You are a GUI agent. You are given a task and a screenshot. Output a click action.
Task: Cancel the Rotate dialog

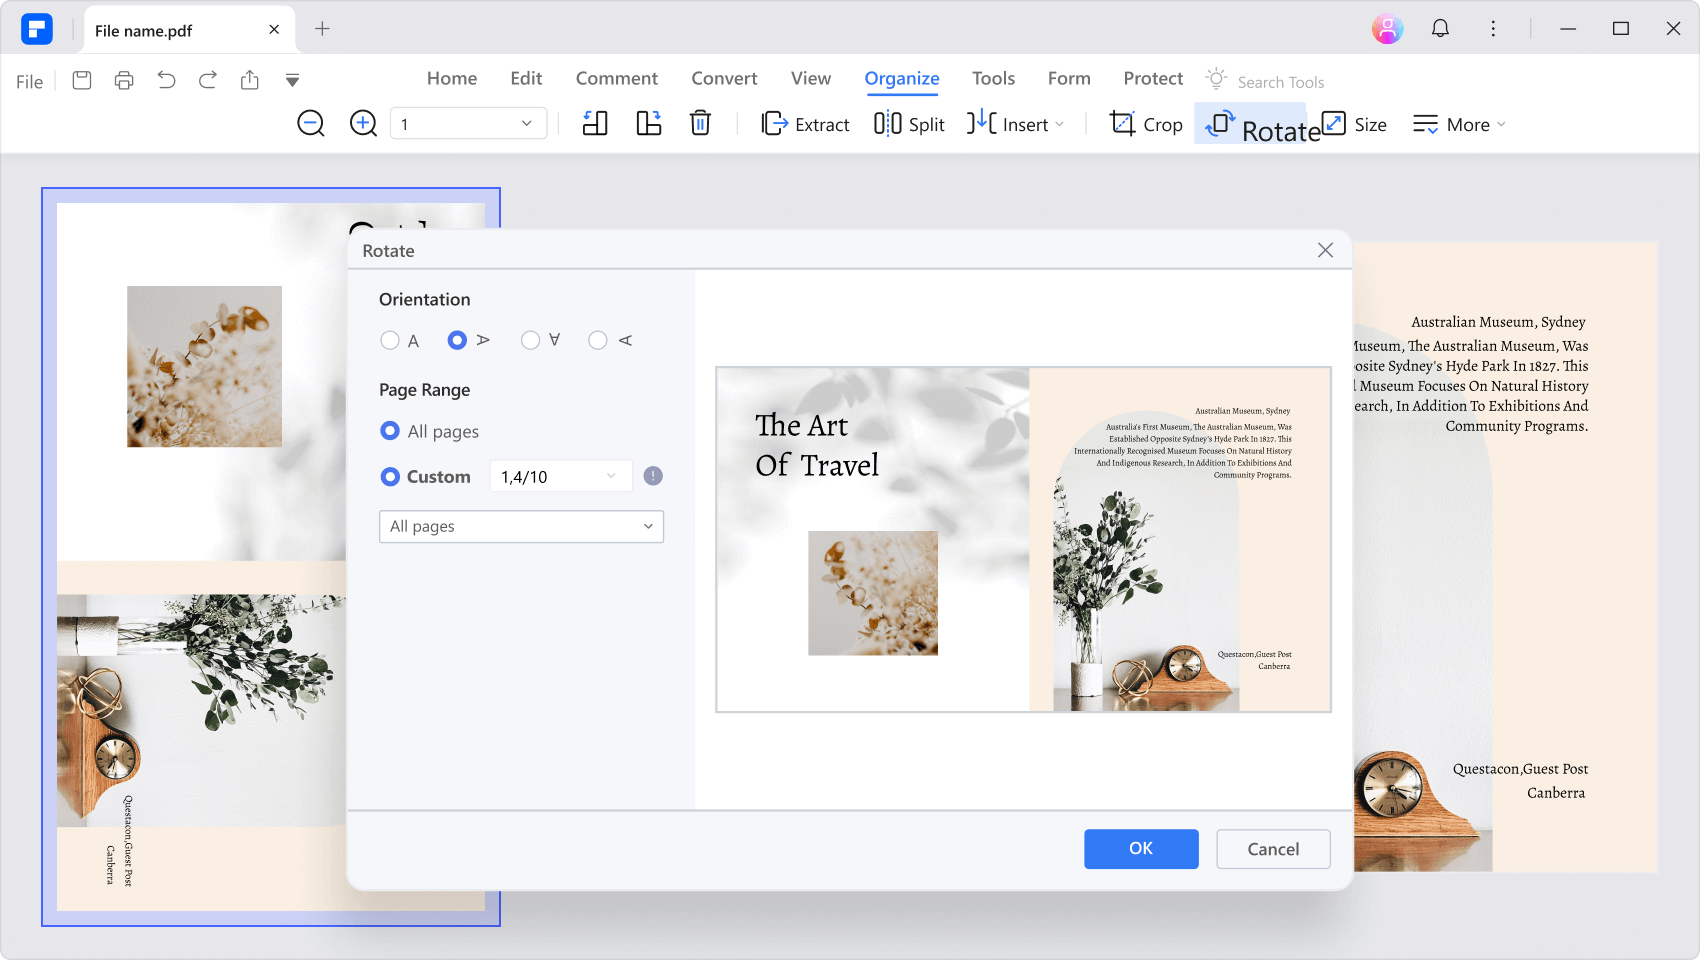(x=1273, y=849)
